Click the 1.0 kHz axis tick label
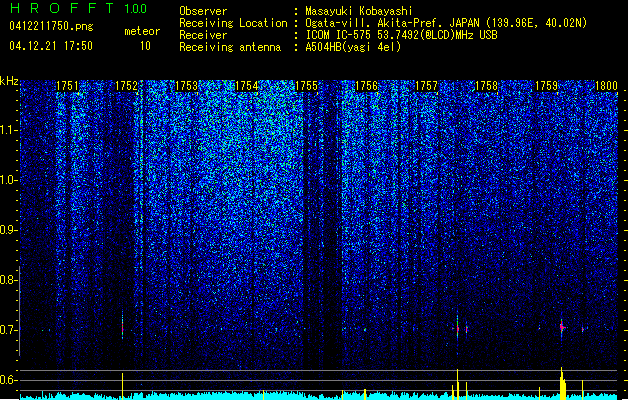The height and width of the screenshot is (400, 629). (7, 180)
